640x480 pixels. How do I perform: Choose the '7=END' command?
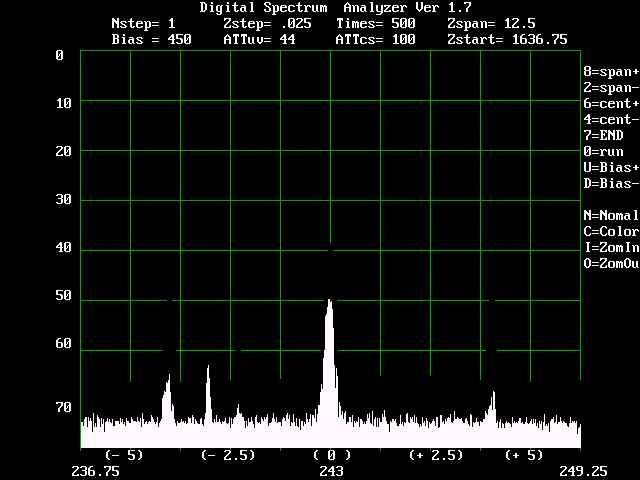tap(603, 136)
